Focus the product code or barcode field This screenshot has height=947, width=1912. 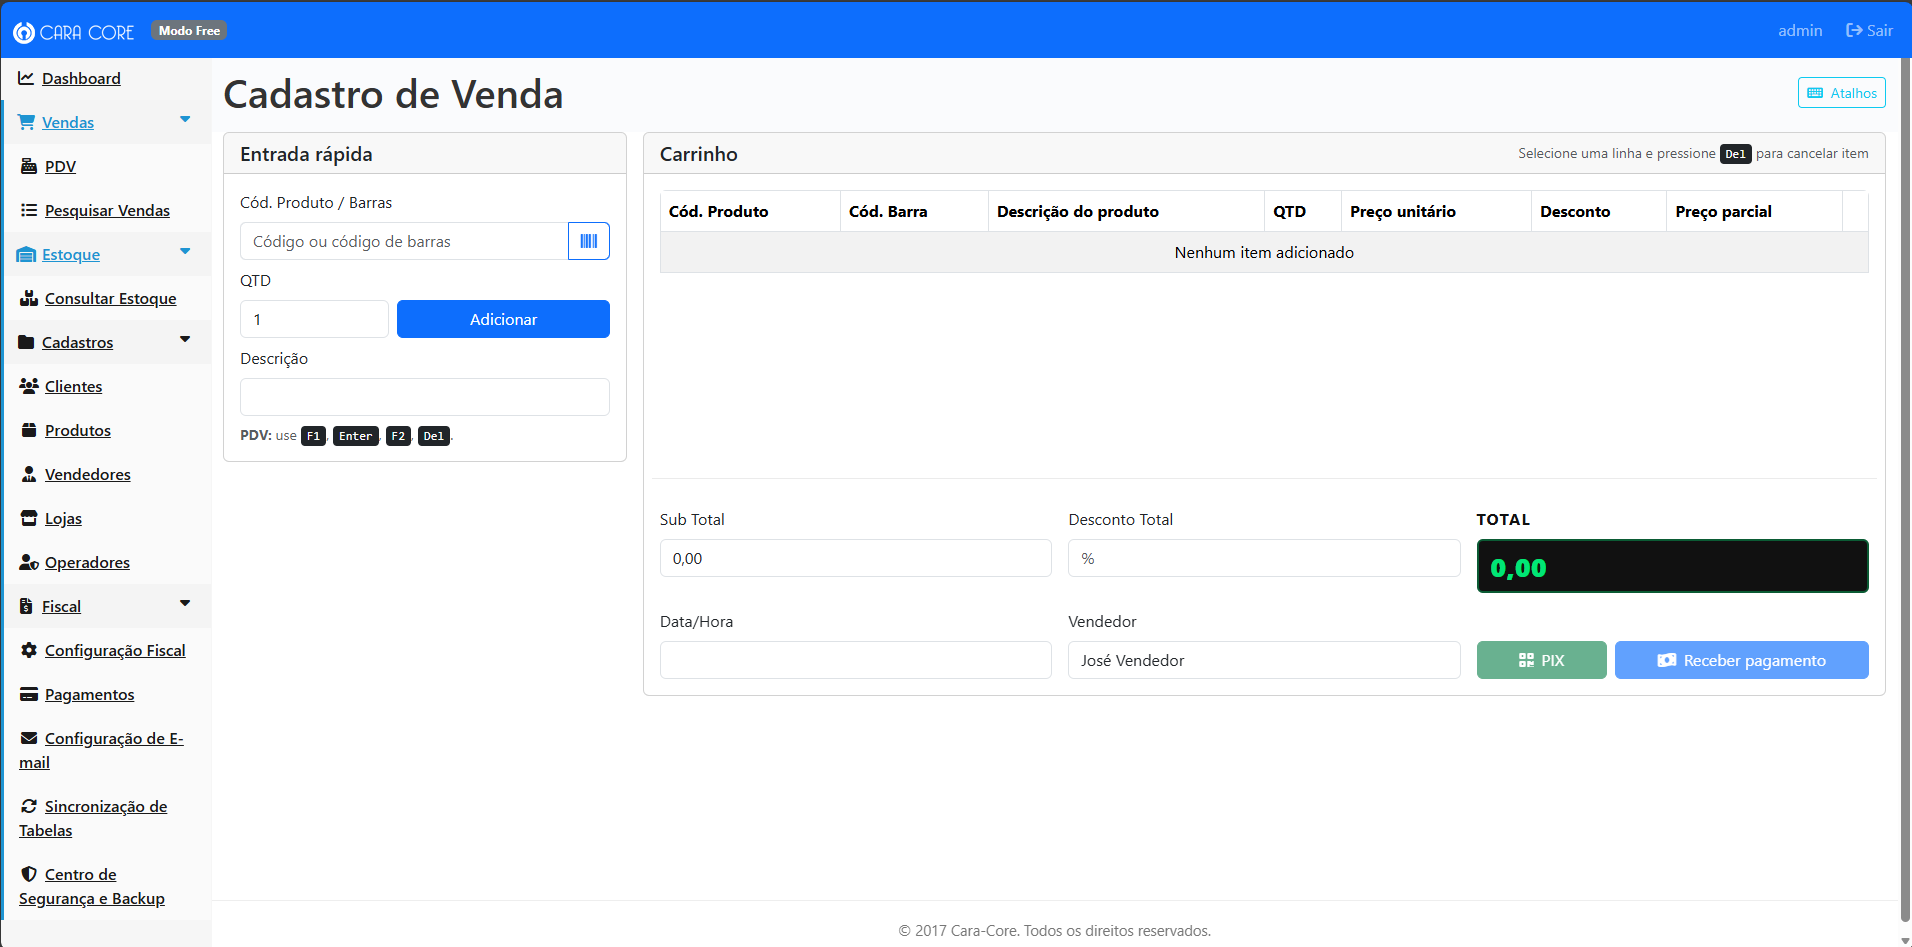[x=404, y=241]
